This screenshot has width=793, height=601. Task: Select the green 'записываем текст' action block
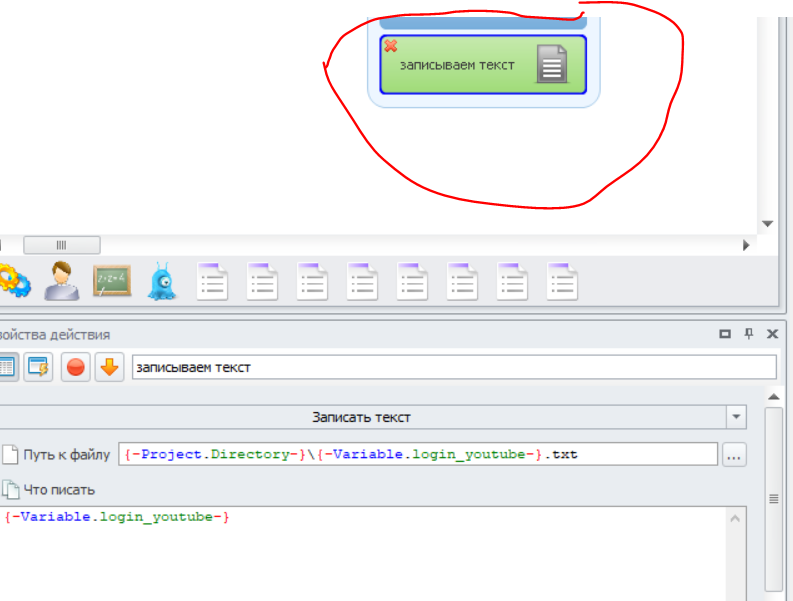pyautogui.click(x=483, y=65)
